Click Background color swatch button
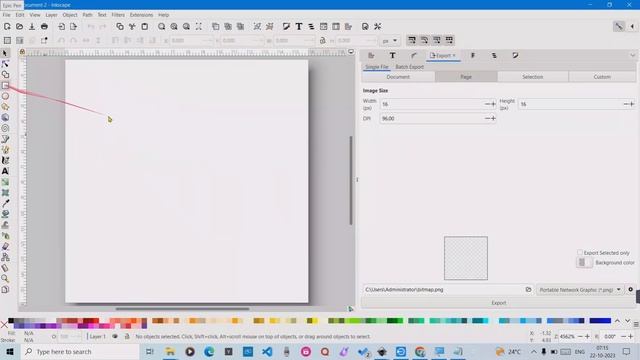640x360 pixels. coord(584,262)
